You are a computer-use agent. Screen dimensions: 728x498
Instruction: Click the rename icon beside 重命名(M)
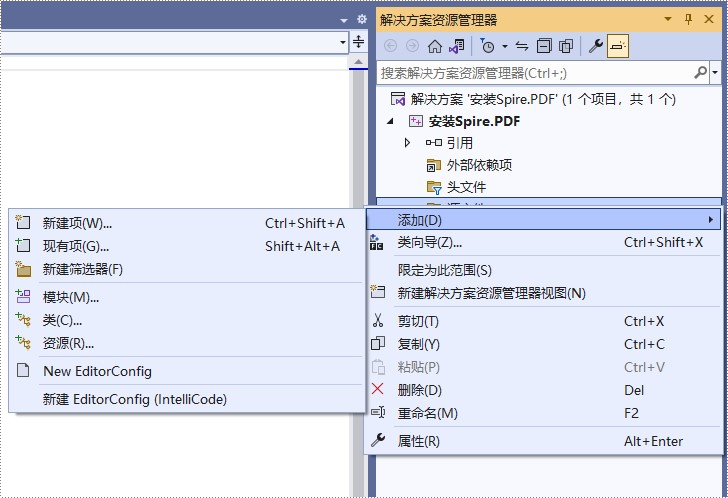378,412
